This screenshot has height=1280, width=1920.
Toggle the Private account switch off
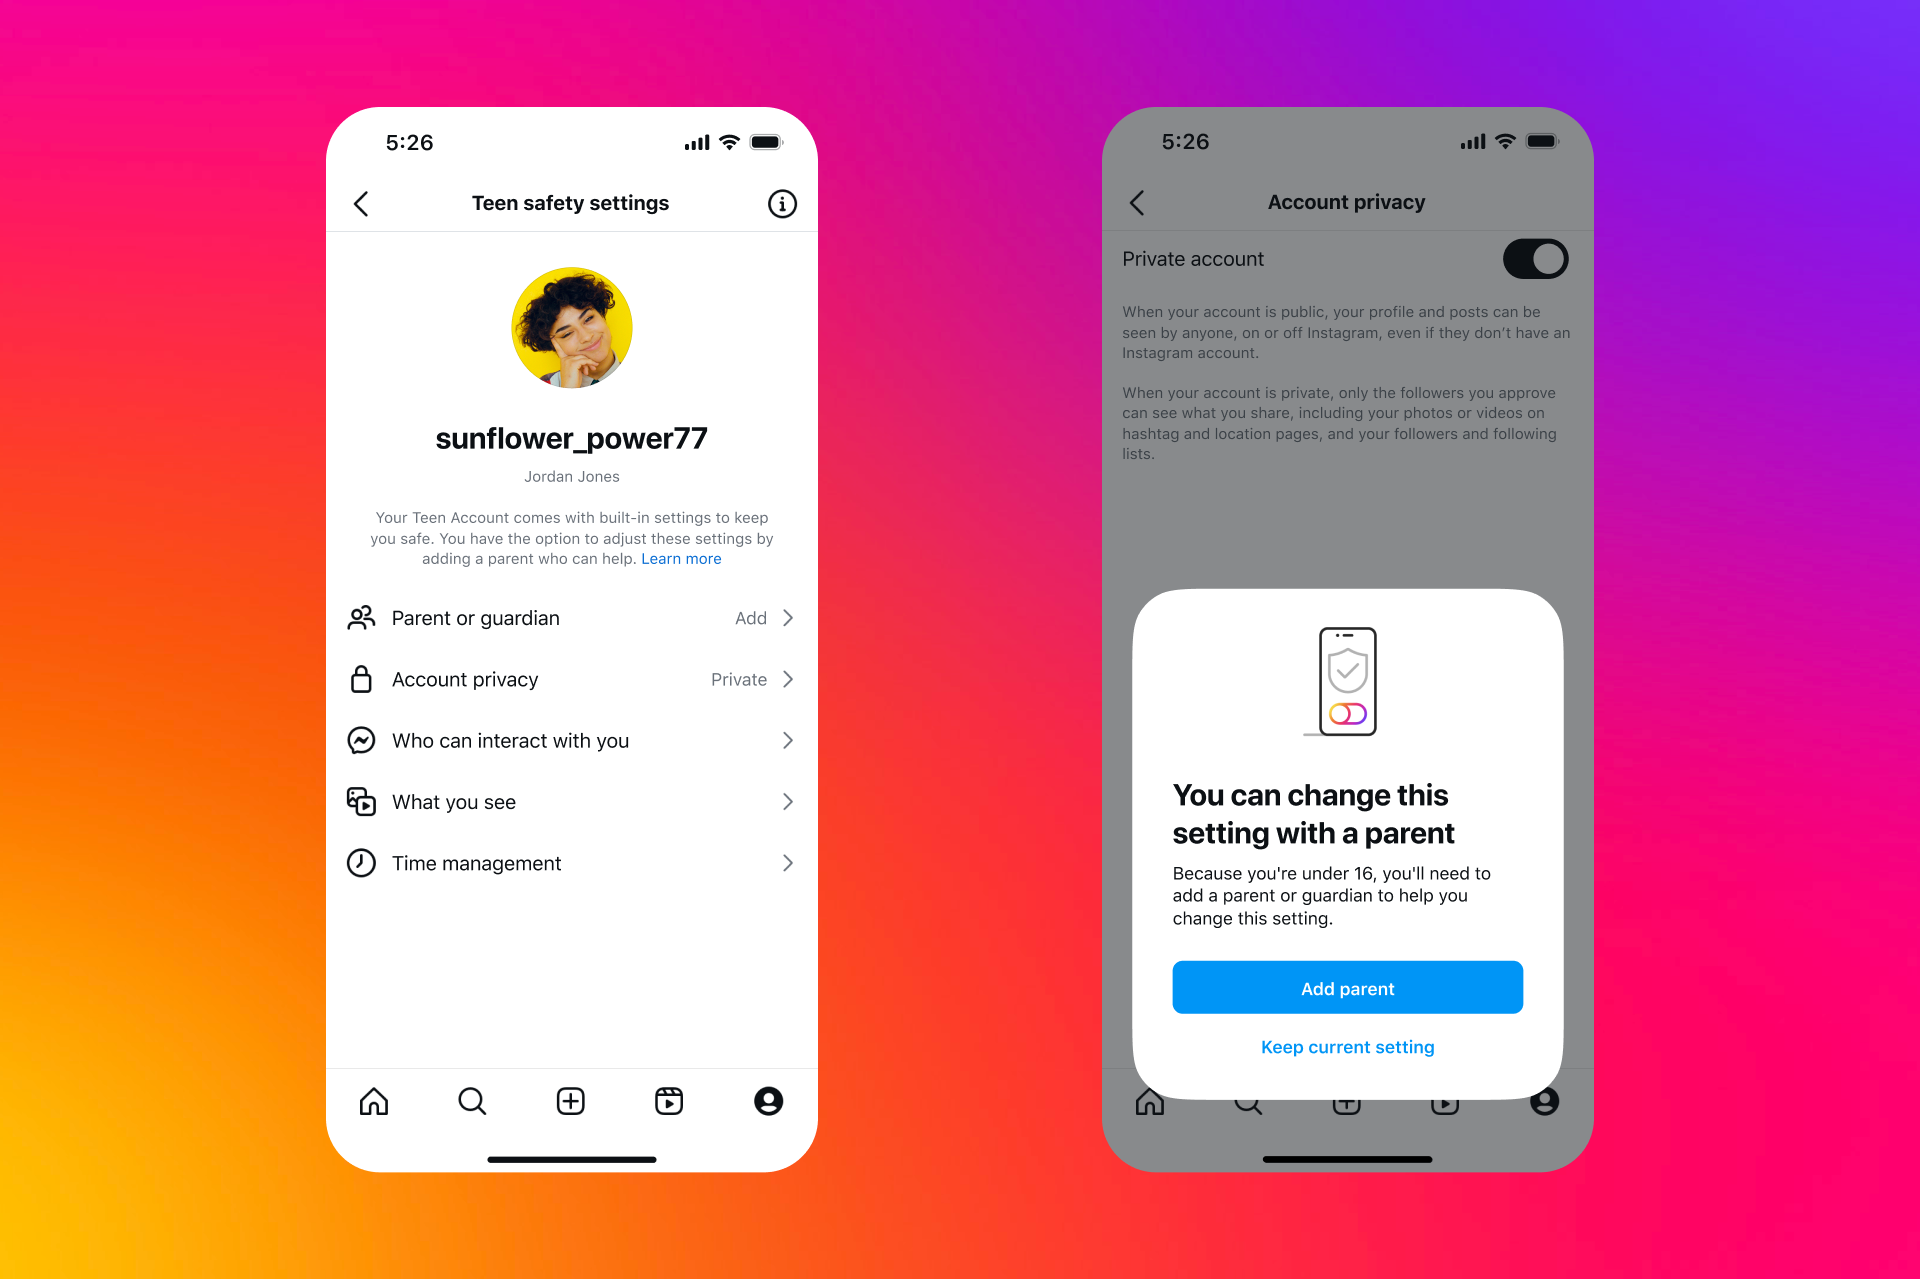[1536, 259]
